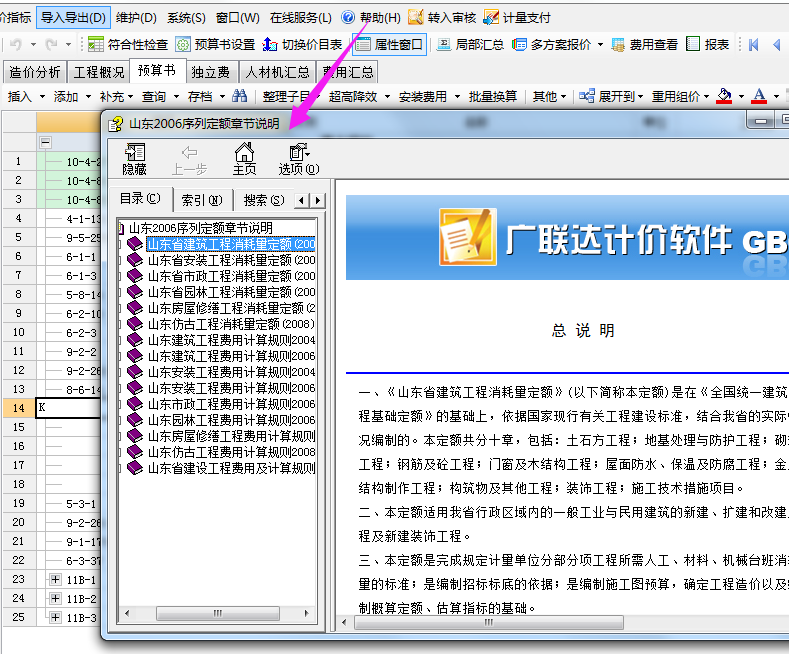789x654 pixels.
Task: Click 计量支付 in menu bar
Action: (517, 18)
